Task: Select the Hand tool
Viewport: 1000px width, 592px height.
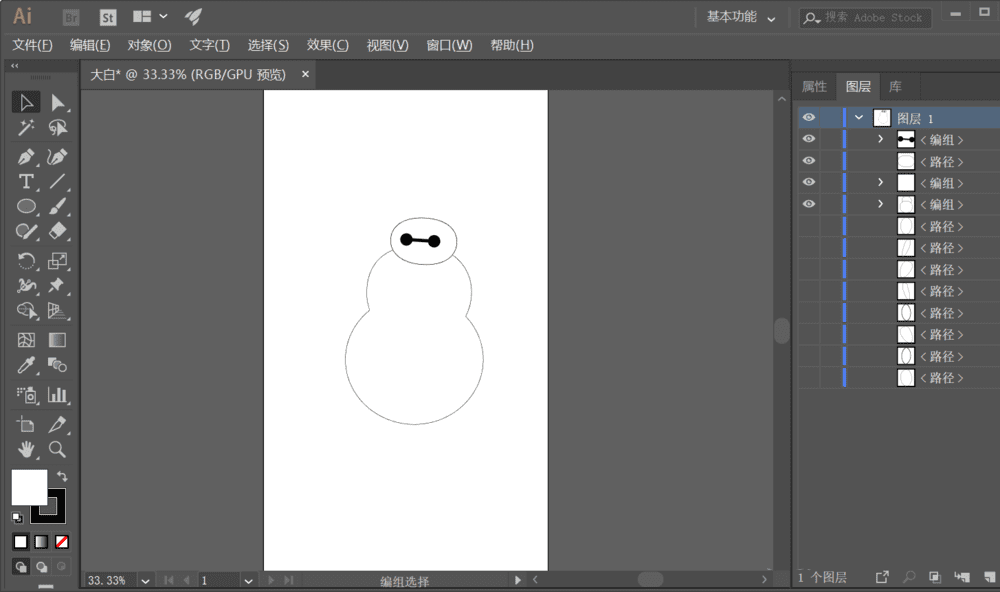Action: (x=26, y=449)
